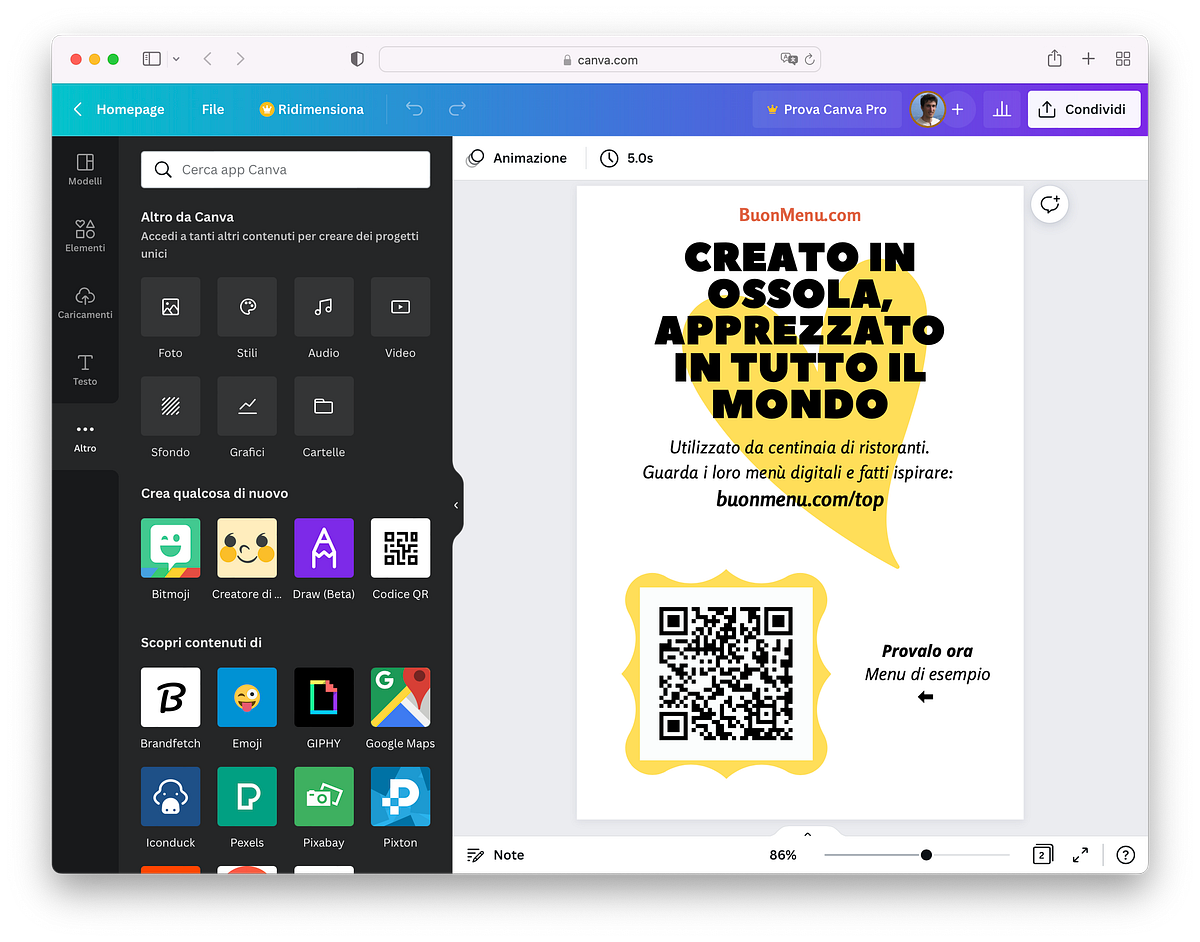Screen dimensions: 1200x942
Task: Enter fullscreen presentation mode
Action: [x=1080, y=855]
